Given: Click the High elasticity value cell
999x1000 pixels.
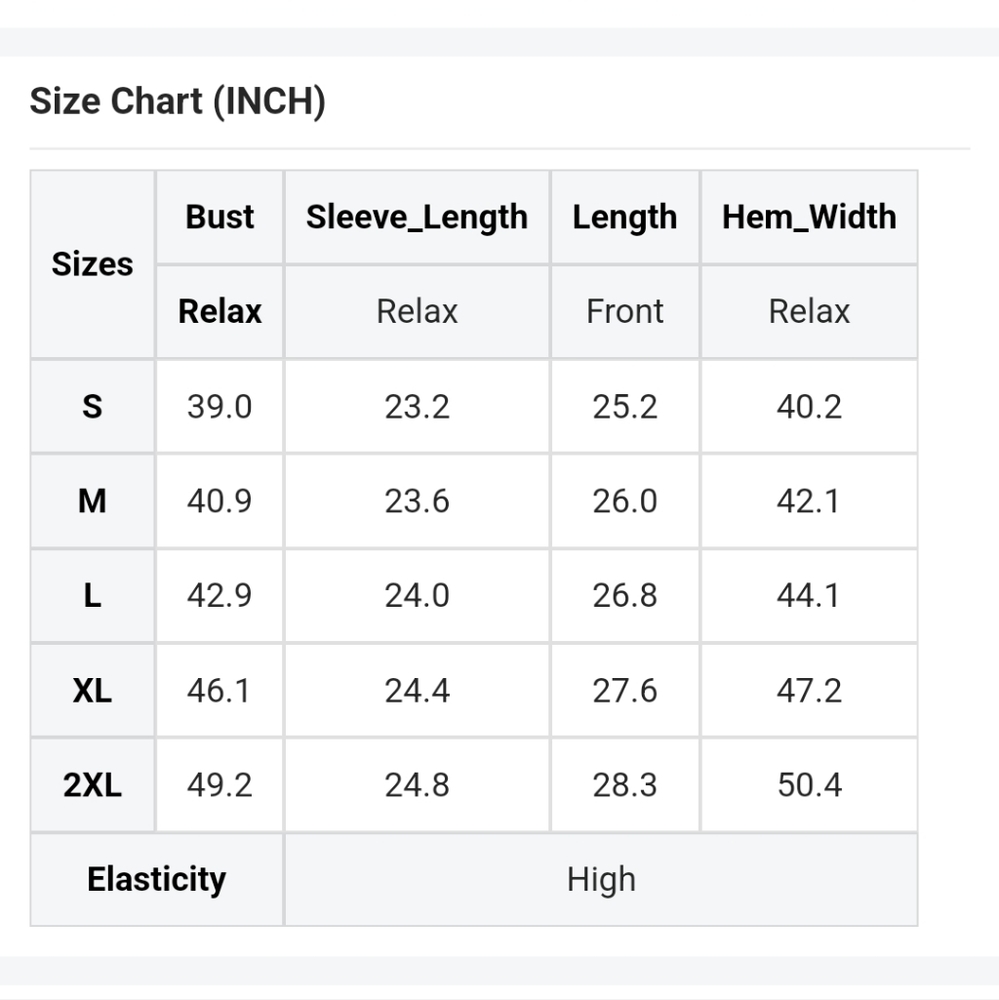Looking at the screenshot, I should point(600,879).
